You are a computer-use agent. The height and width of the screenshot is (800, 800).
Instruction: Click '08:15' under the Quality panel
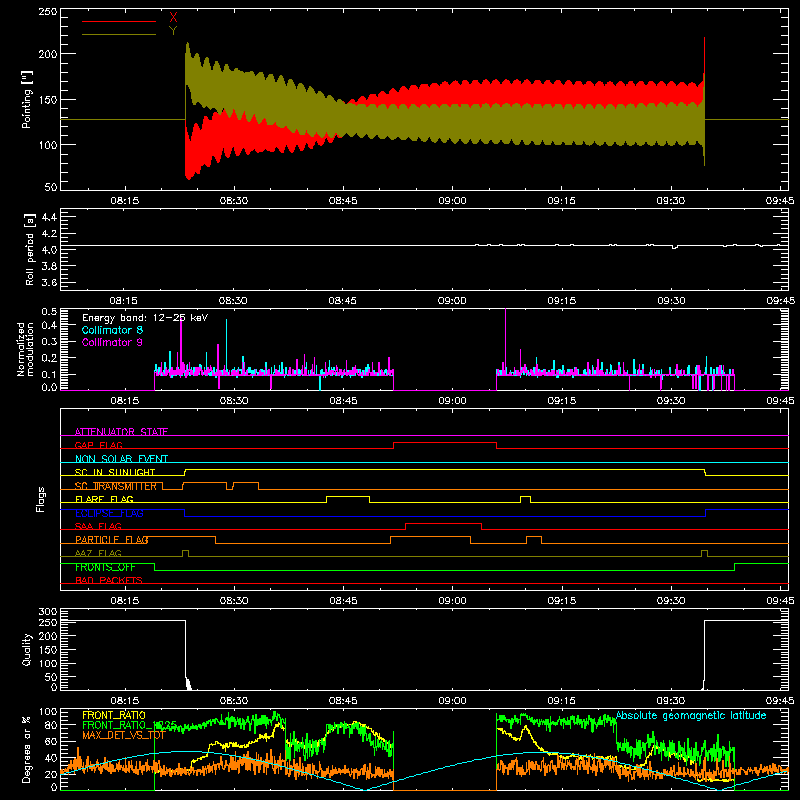(124, 701)
